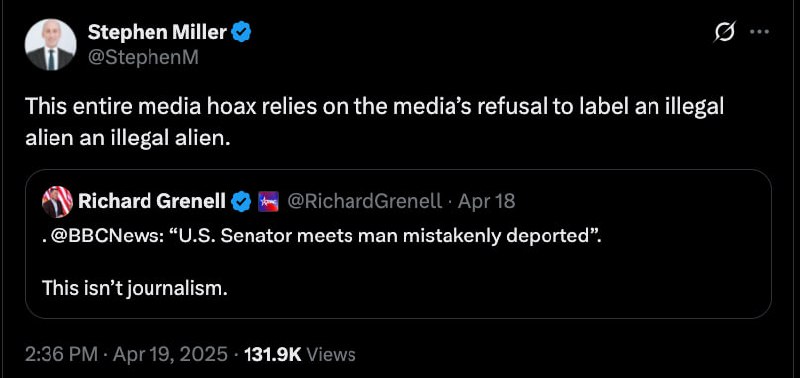Image resolution: width=800 pixels, height=378 pixels.
Task: Click Stephen Miller's blue verified badge
Action: click(241, 33)
